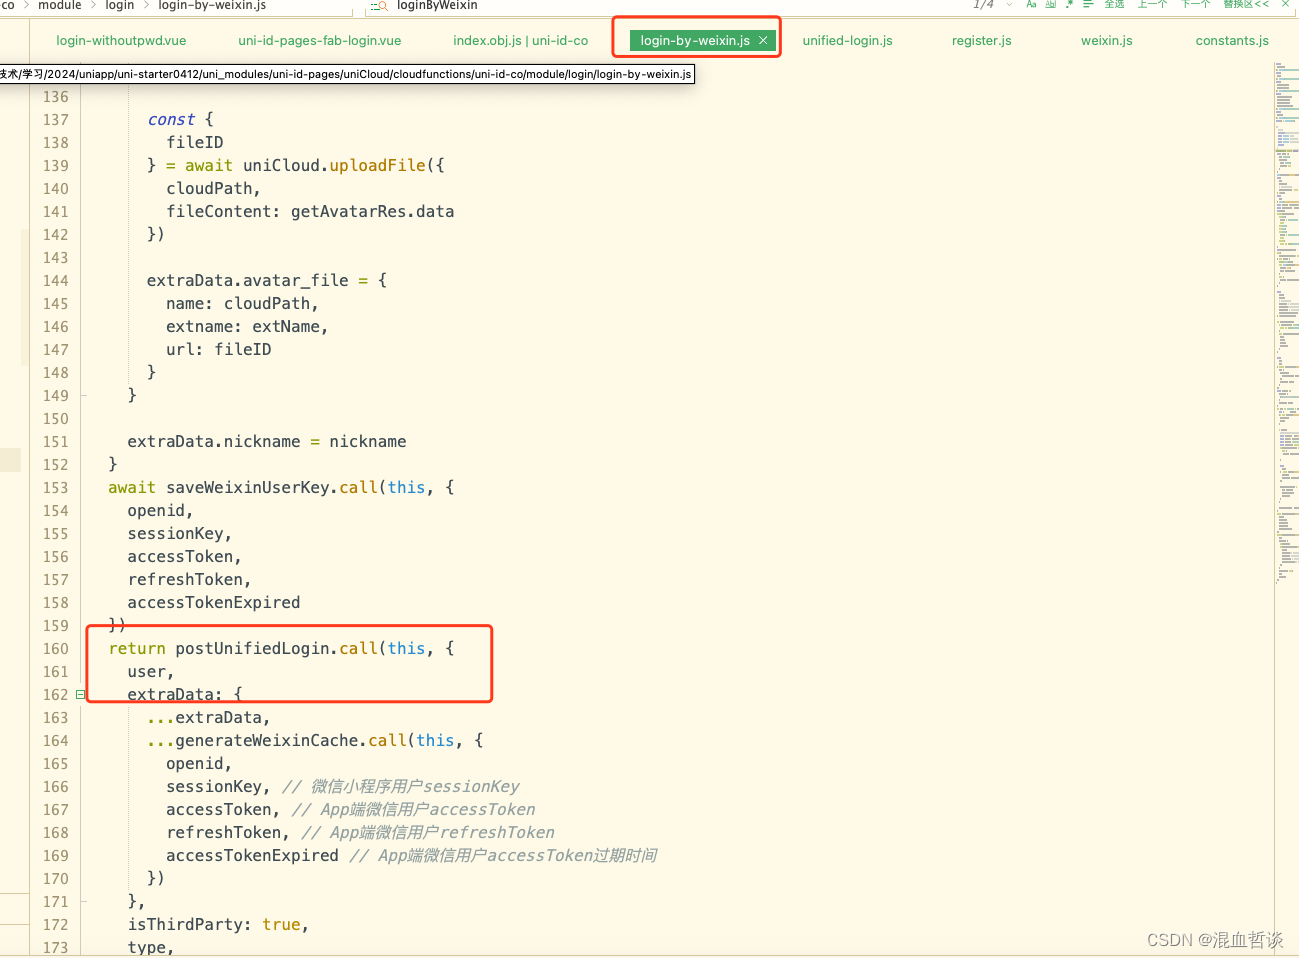Click 'fileContent: getAvatarRes.data' code line
Image resolution: width=1299 pixels, height=958 pixels.
(310, 212)
